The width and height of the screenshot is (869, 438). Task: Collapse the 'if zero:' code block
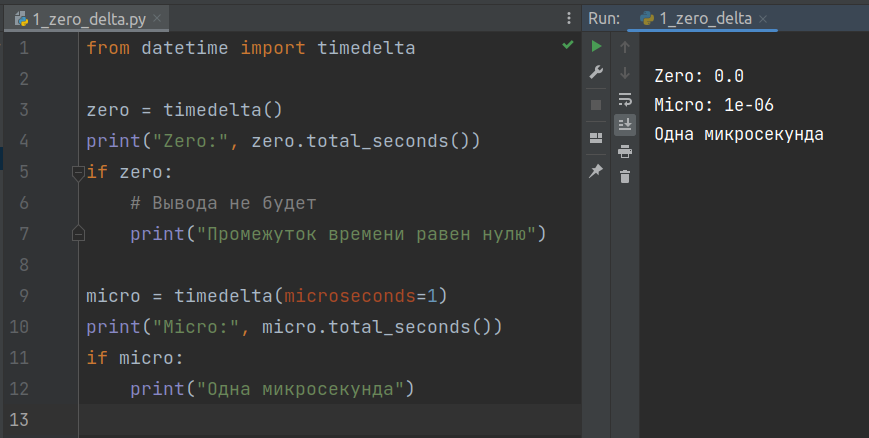(78, 173)
